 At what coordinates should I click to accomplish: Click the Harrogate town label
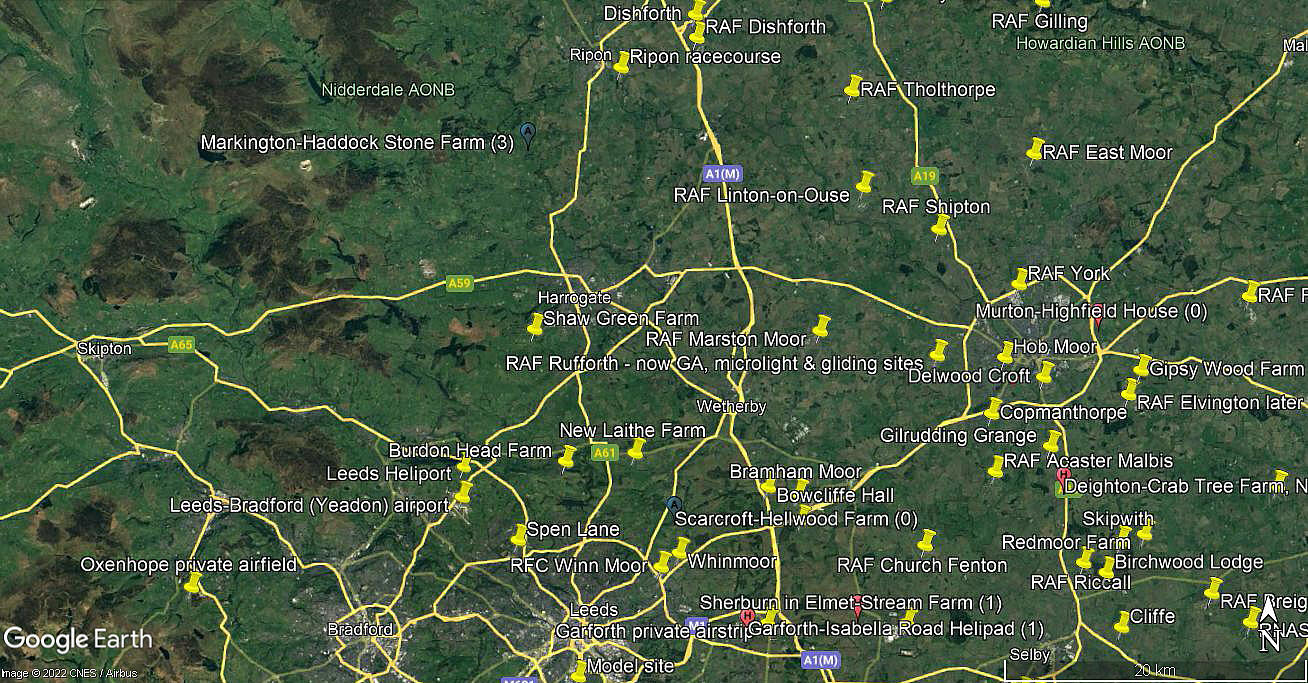click(574, 298)
